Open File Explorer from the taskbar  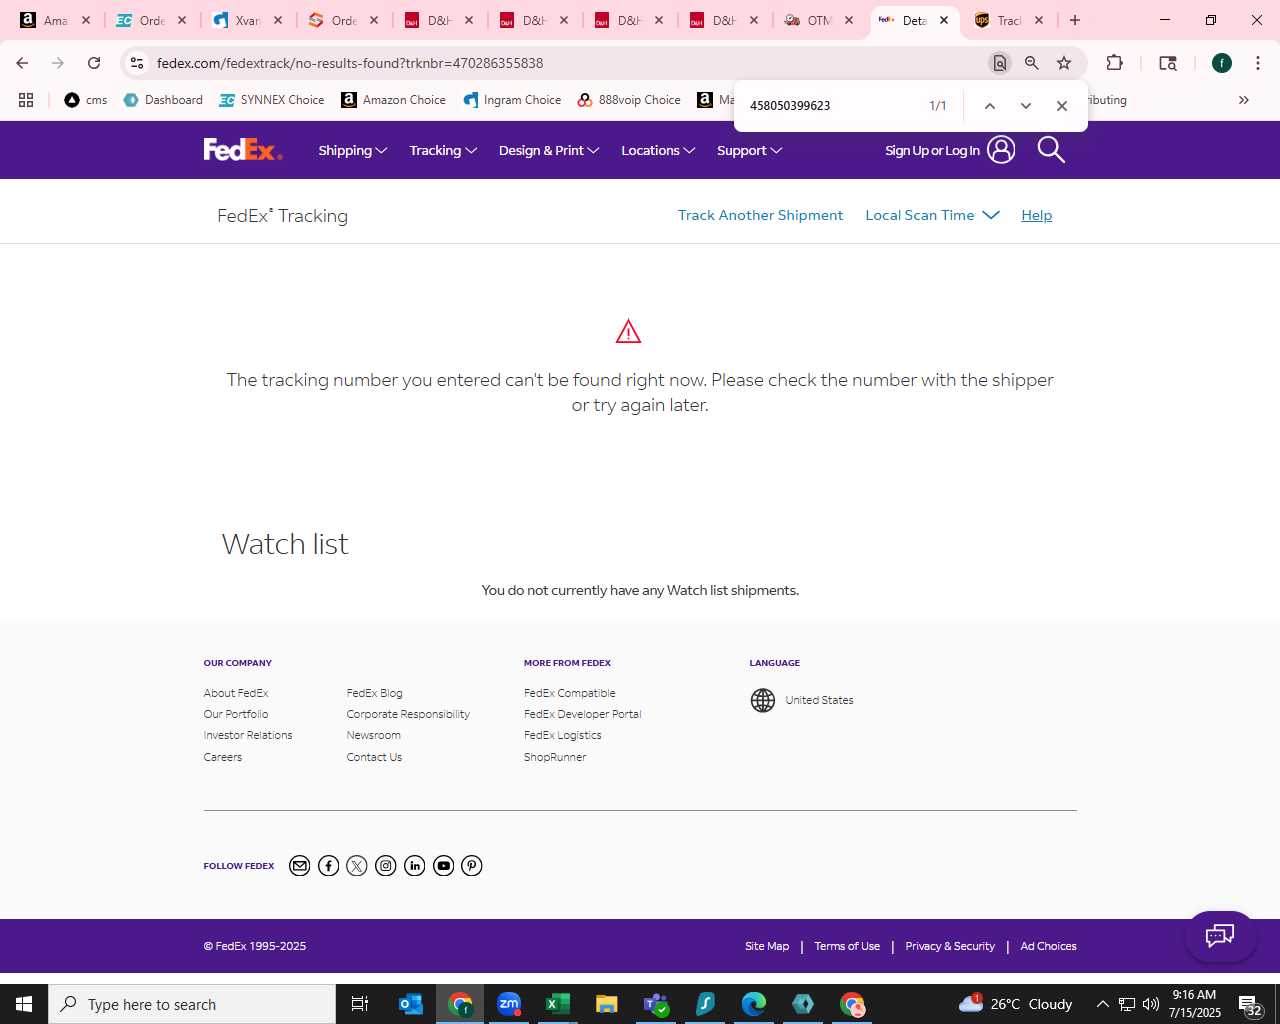pos(606,1004)
